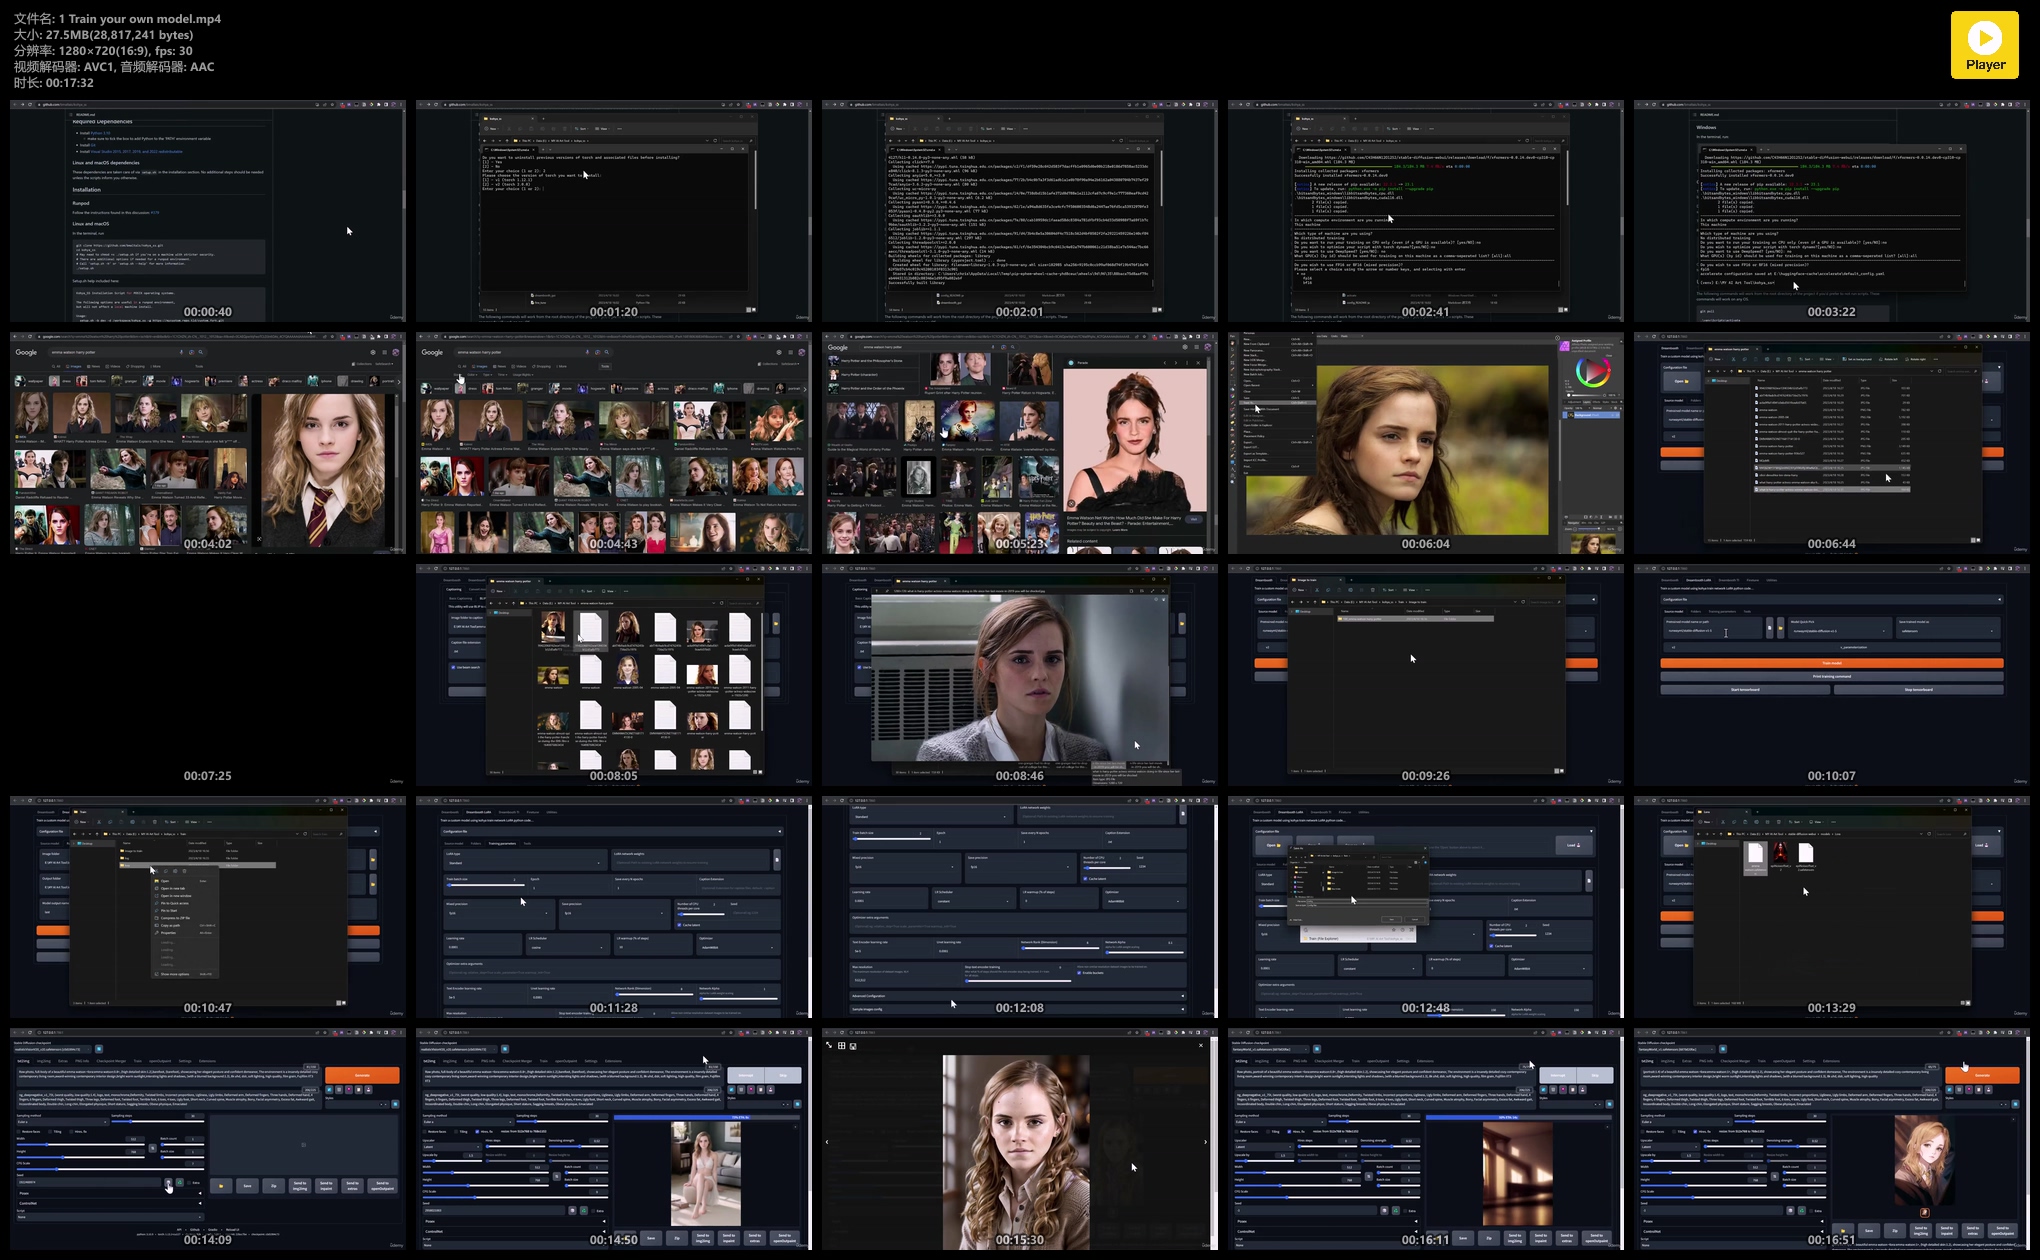This screenshot has width=2040, height=1260.
Task: Click Save button in 00:14:09 thumbnail
Action: click(247, 1186)
